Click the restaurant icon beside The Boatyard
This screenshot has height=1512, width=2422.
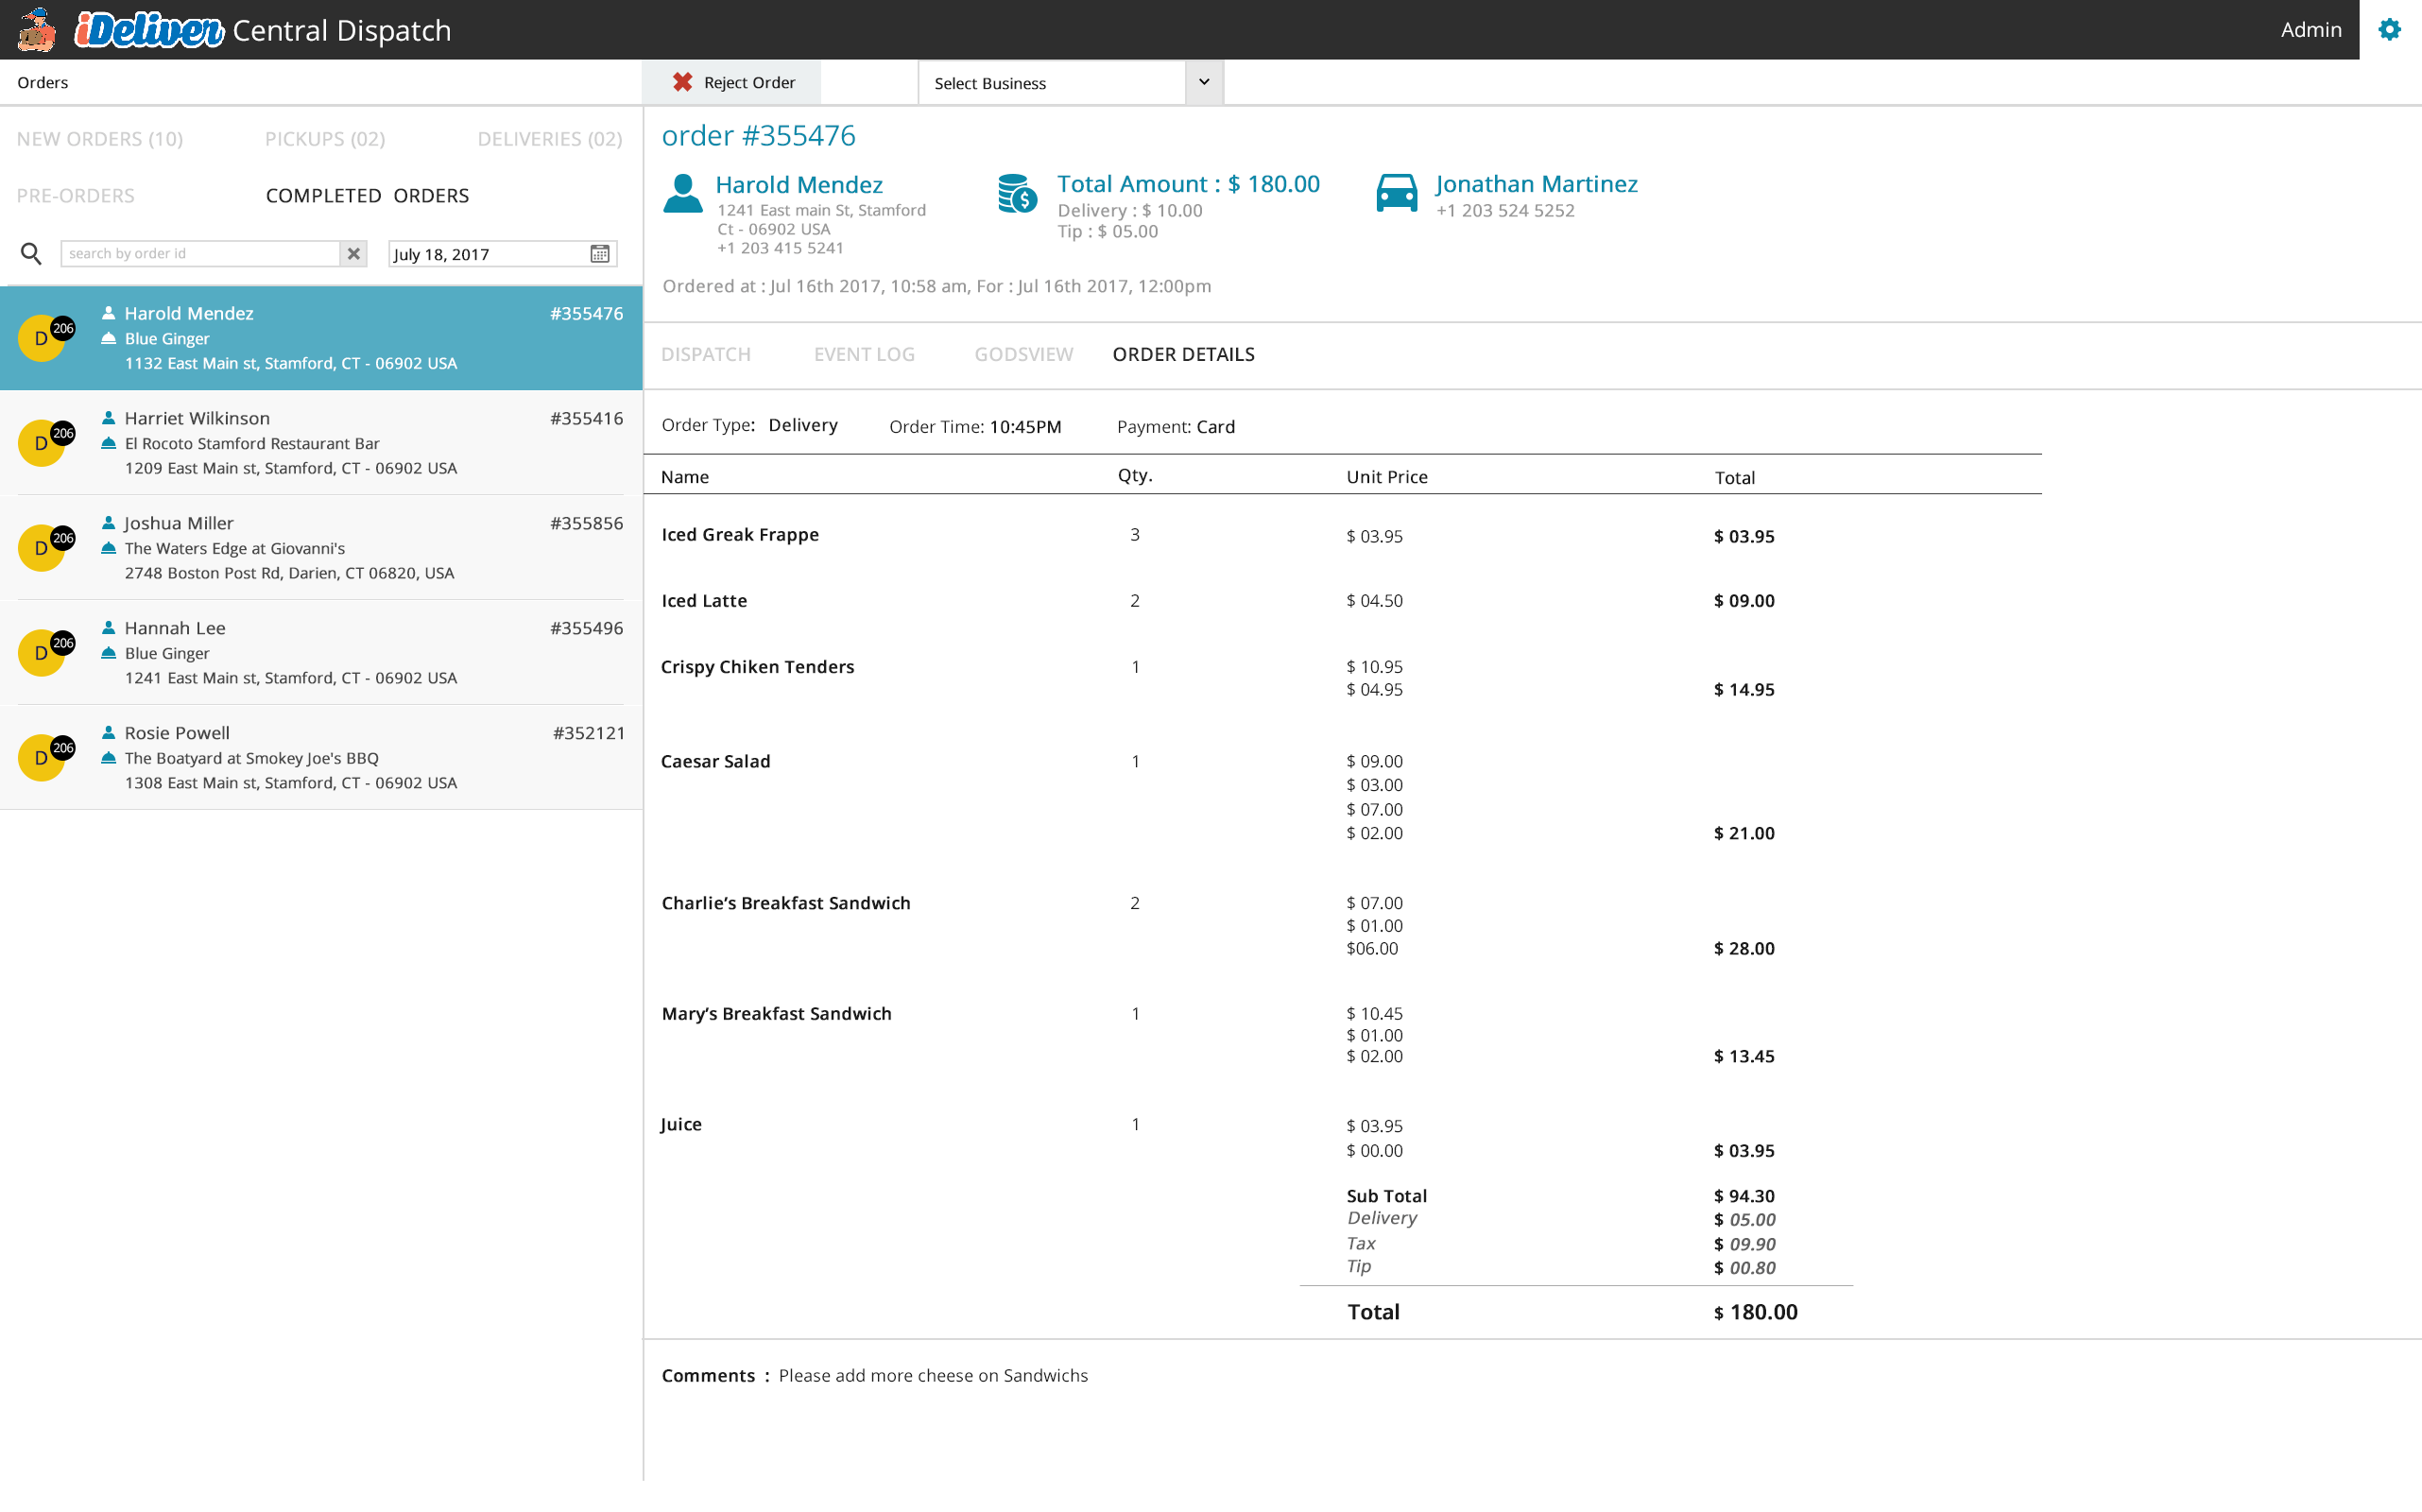tap(109, 758)
